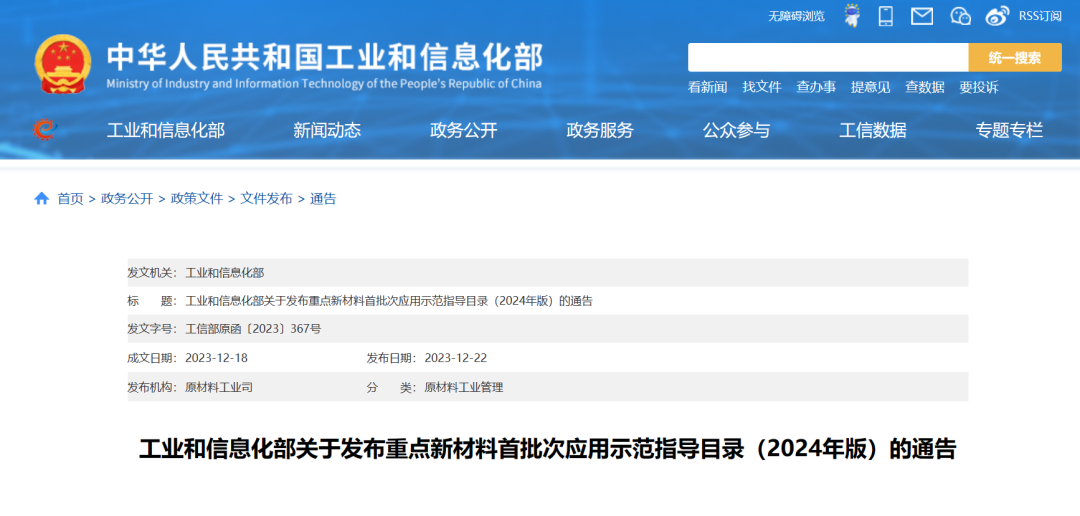Open the 找文件 quick link
The image size is (1080, 516).
click(x=762, y=87)
